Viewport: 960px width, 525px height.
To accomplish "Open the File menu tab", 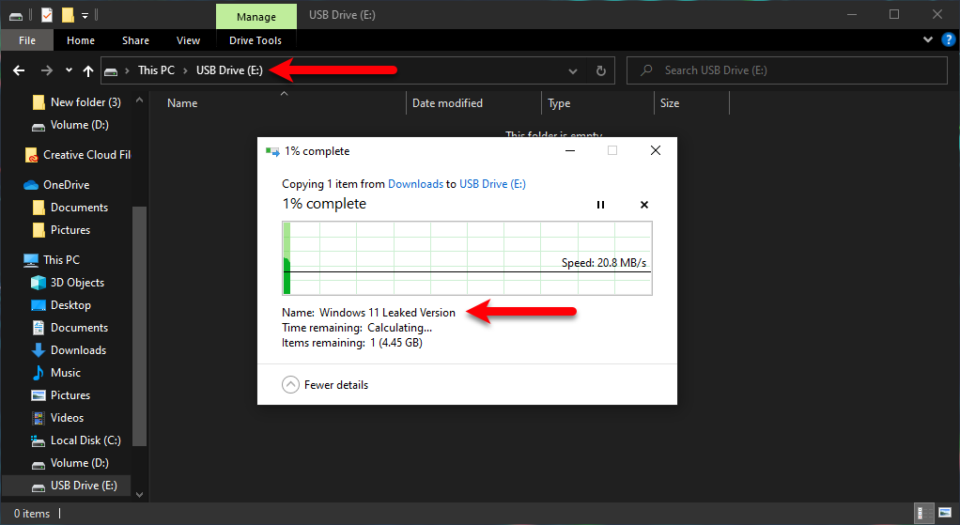I will coord(27,41).
